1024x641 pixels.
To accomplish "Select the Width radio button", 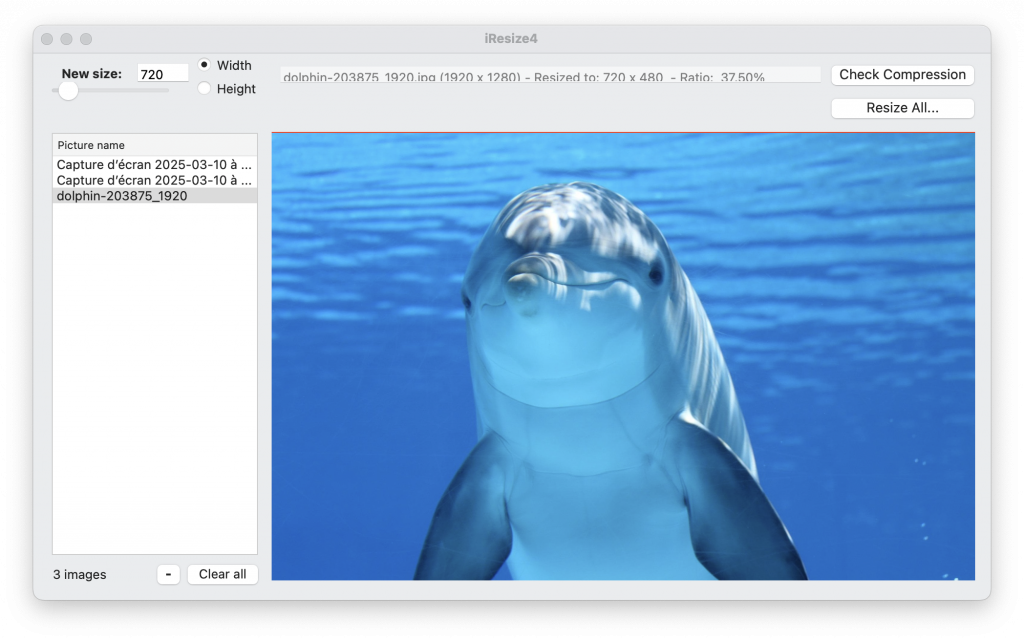I will [x=204, y=65].
